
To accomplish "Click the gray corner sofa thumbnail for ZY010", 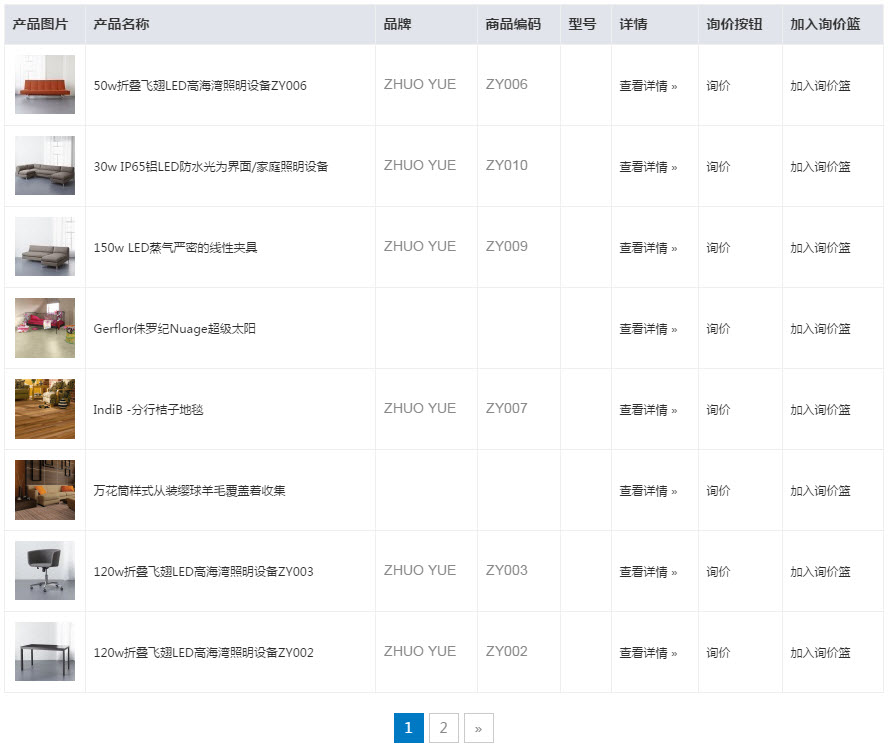I will pos(44,166).
